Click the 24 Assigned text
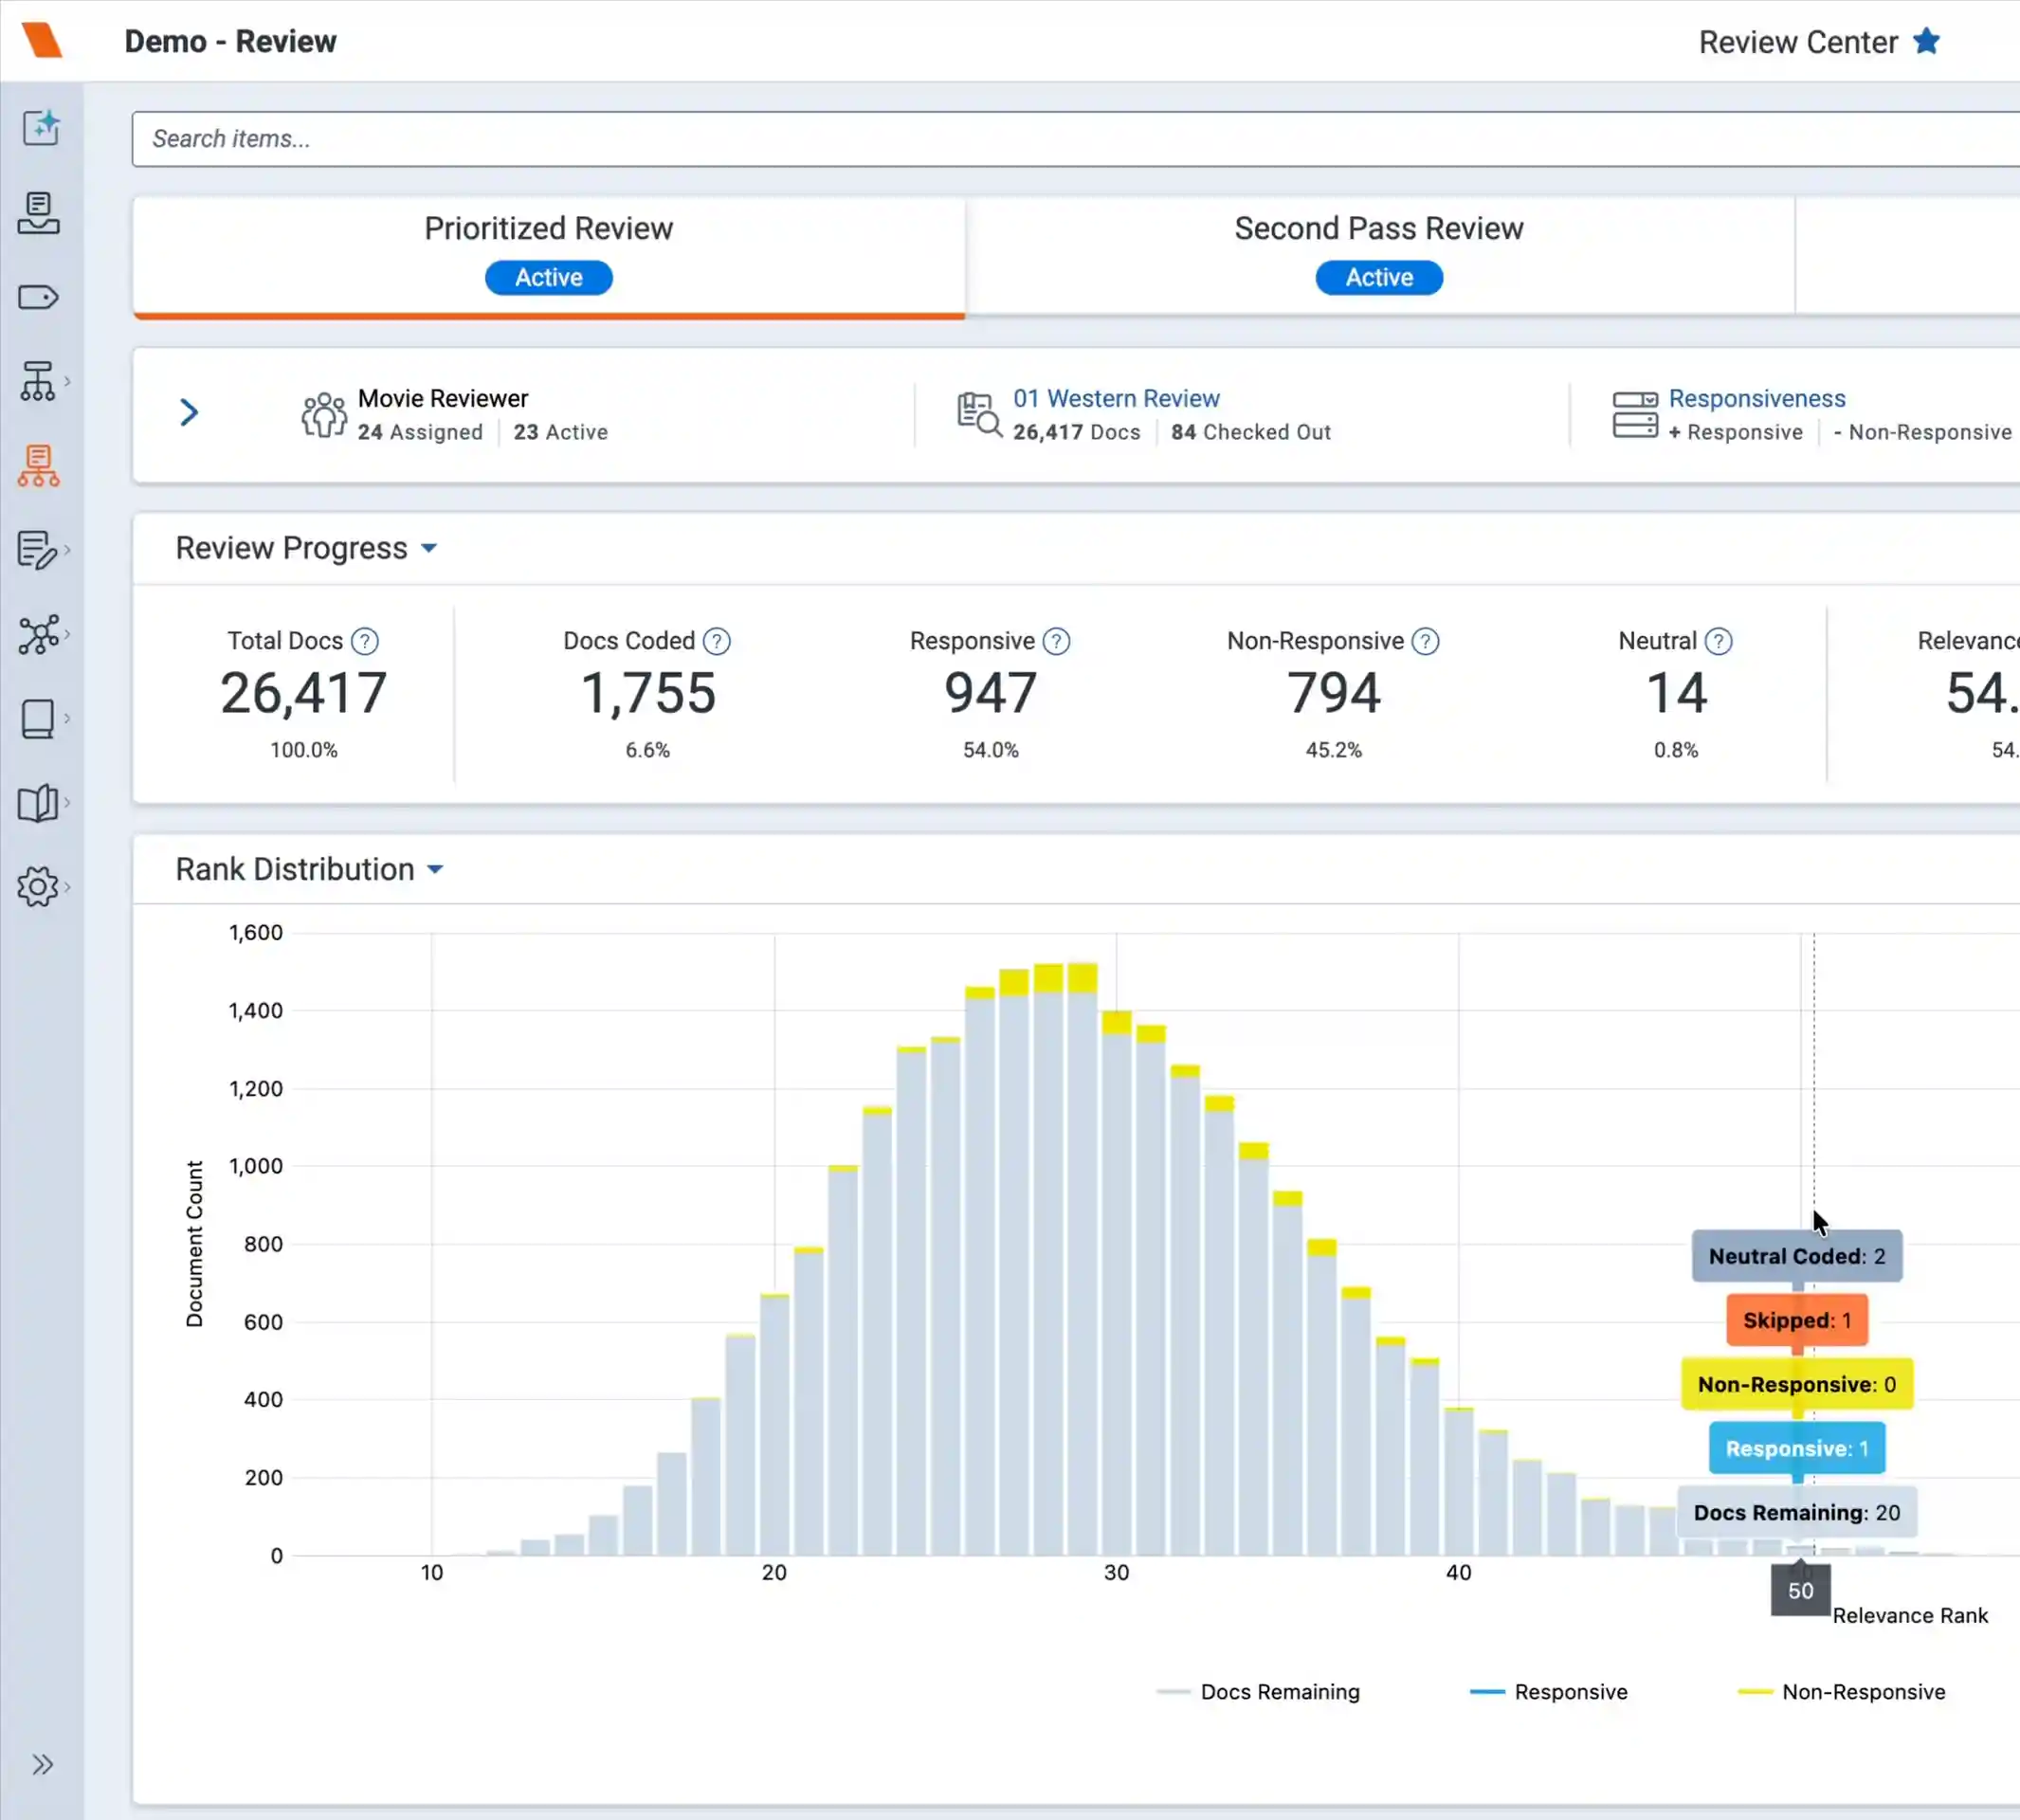 [420, 432]
